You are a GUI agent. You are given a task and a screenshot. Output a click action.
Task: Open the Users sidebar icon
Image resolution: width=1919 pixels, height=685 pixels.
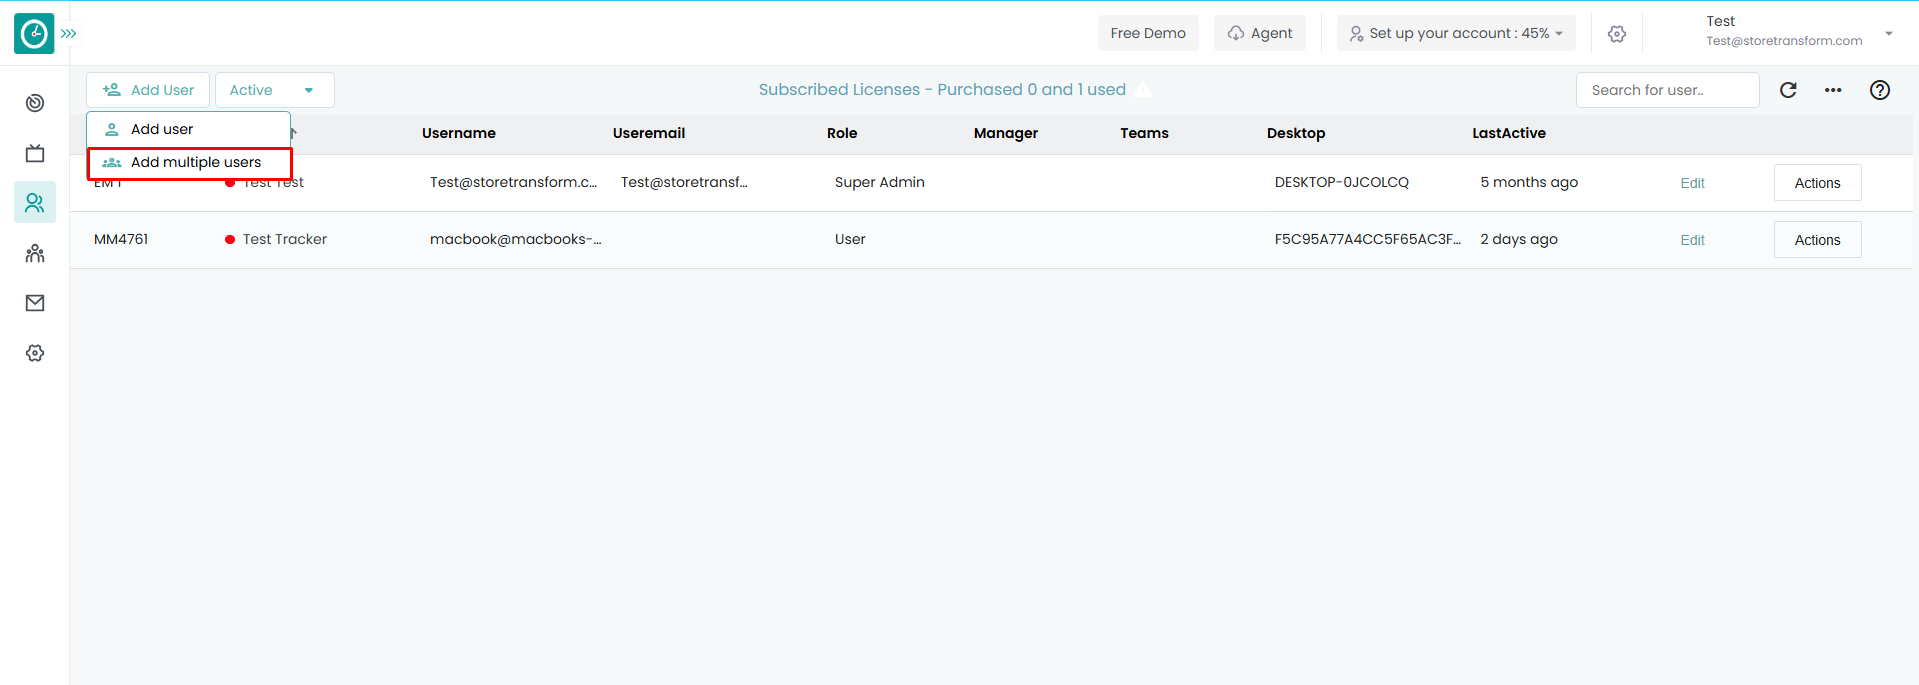pyautogui.click(x=35, y=203)
